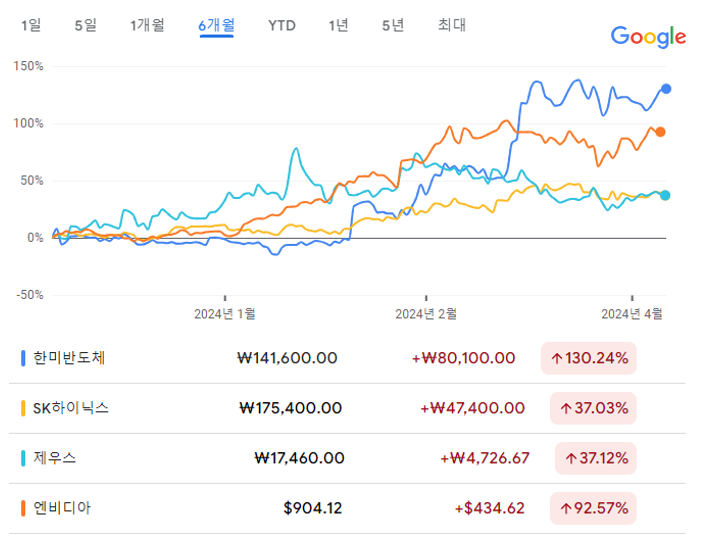Image resolution: width=724 pixels, height=539 pixels.
Task: Click the up arrow in 92.57% badge
Action: (x=566, y=509)
